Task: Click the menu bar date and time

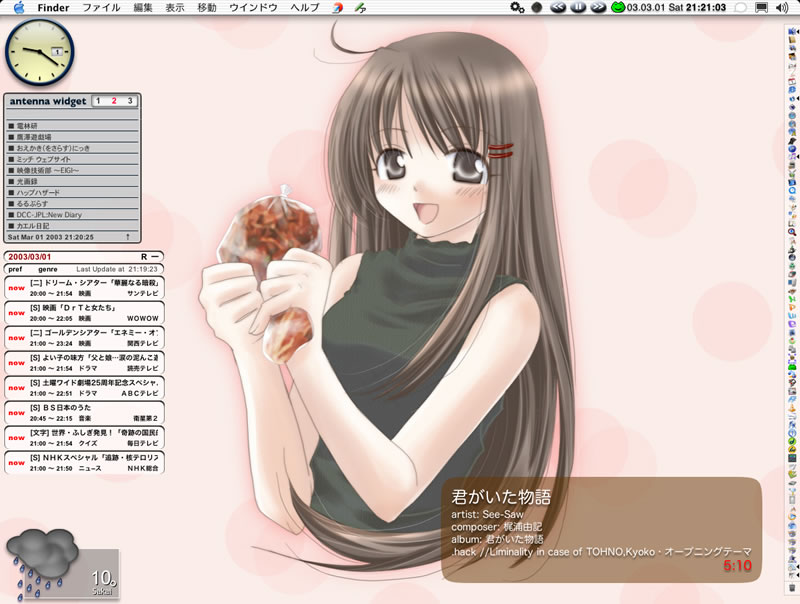Action: (x=676, y=8)
